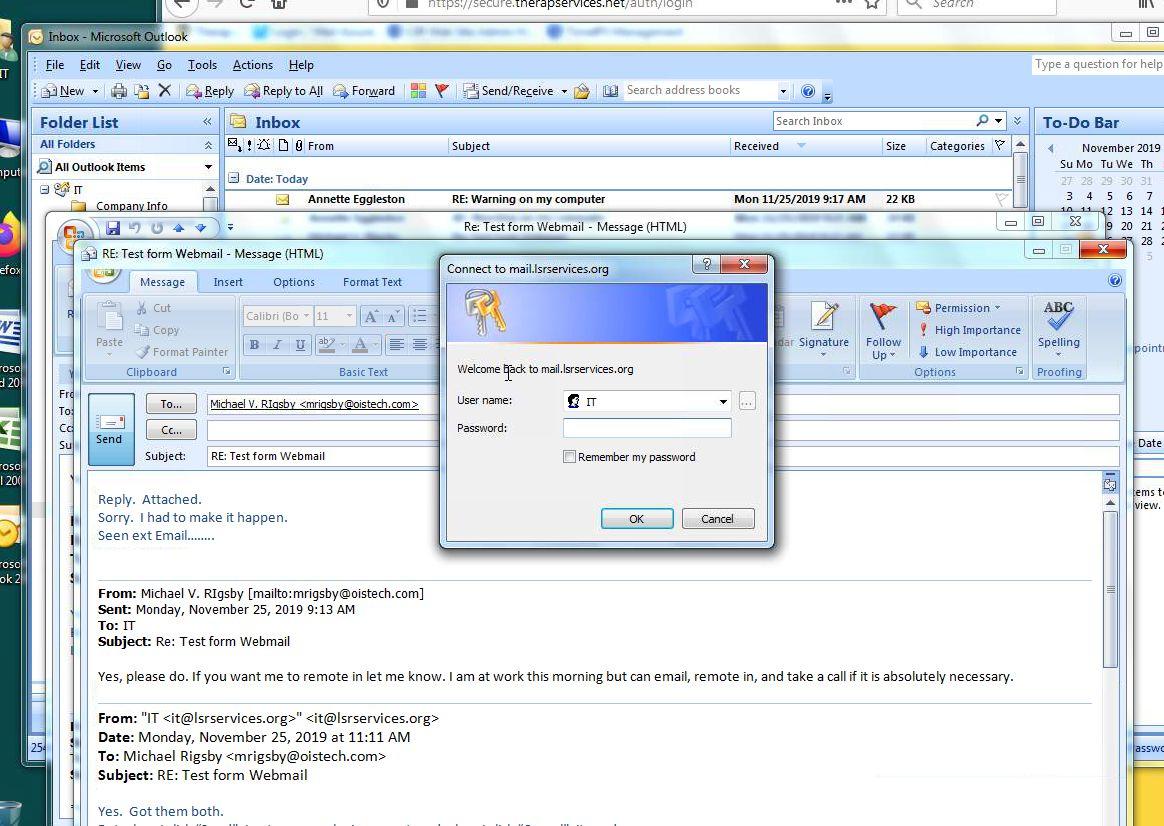The height and width of the screenshot is (826, 1164).
Task: Click the Forward button in Outlook toolbar
Action: [364, 91]
